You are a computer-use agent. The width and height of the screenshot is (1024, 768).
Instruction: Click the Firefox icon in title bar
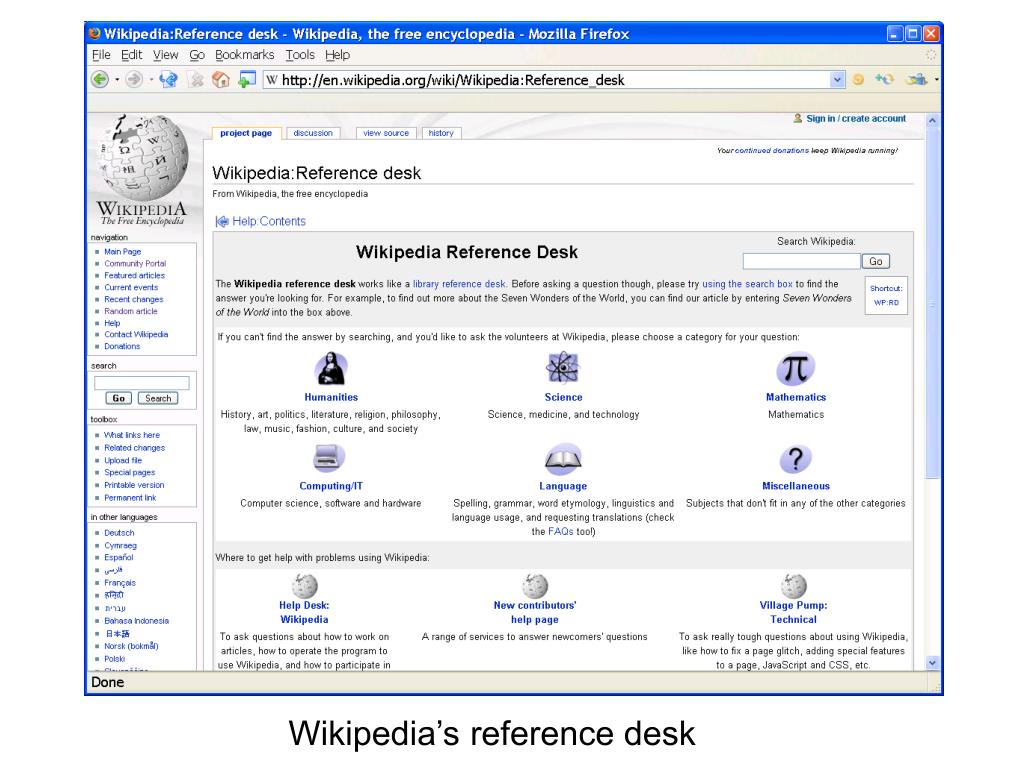(x=95, y=33)
